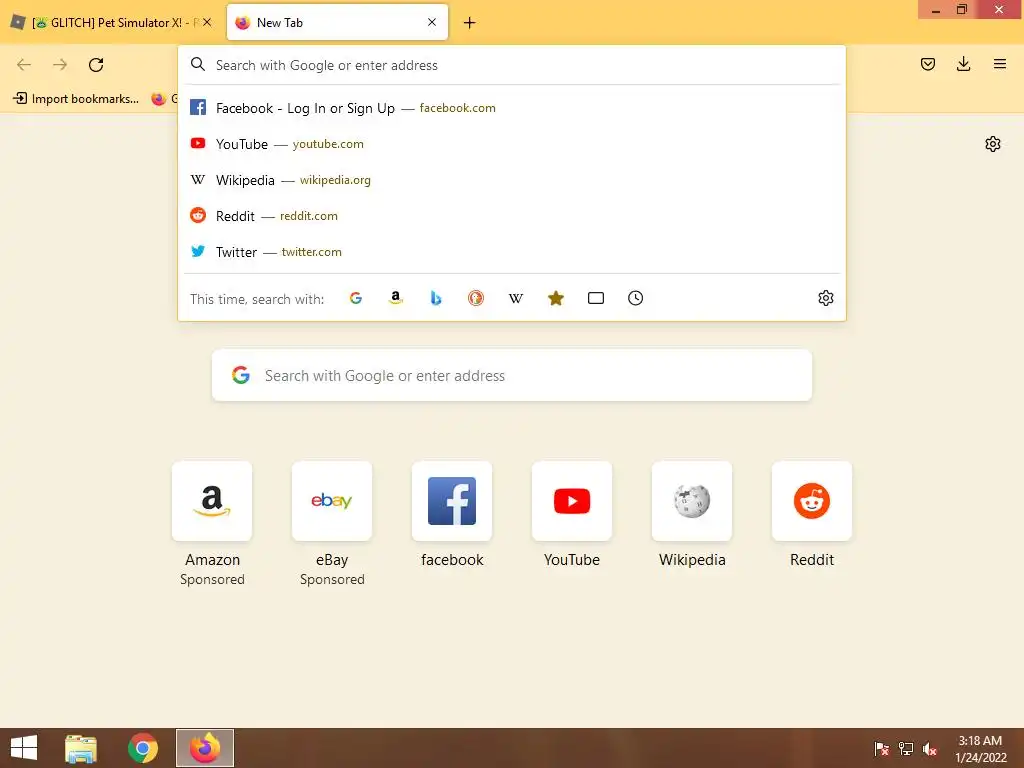Viewport: 1024px width, 768px height.
Task: Open the Downloads panel
Action: click(x=963, y=64)
